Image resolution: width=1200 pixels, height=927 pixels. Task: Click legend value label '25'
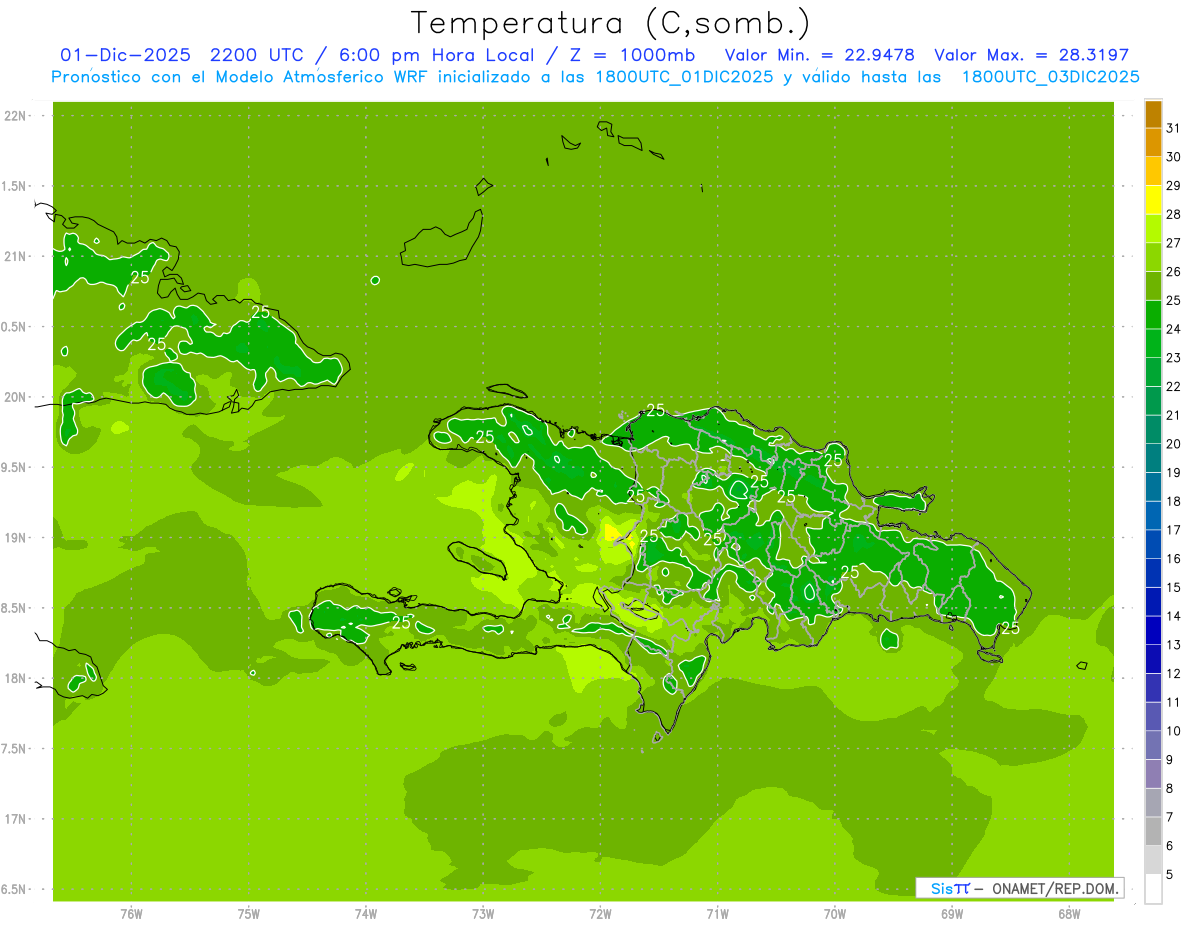[x=1174, y=300]
